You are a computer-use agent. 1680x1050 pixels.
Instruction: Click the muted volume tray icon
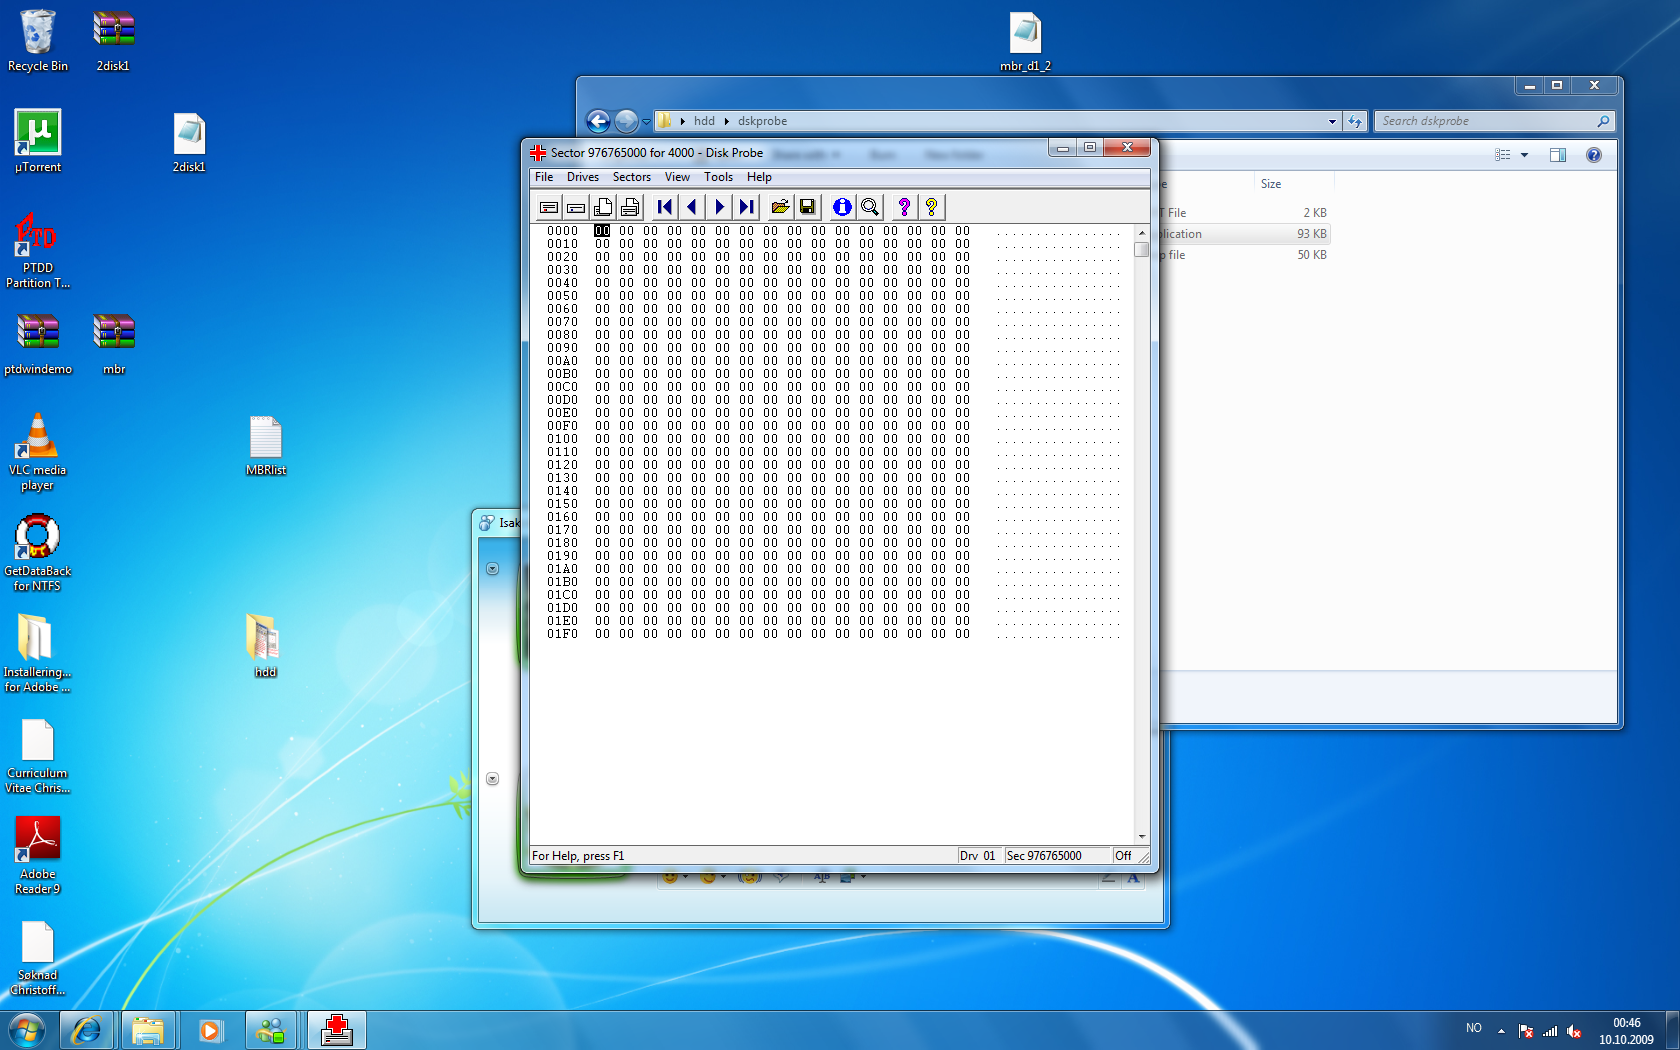click(1574, 1031)
